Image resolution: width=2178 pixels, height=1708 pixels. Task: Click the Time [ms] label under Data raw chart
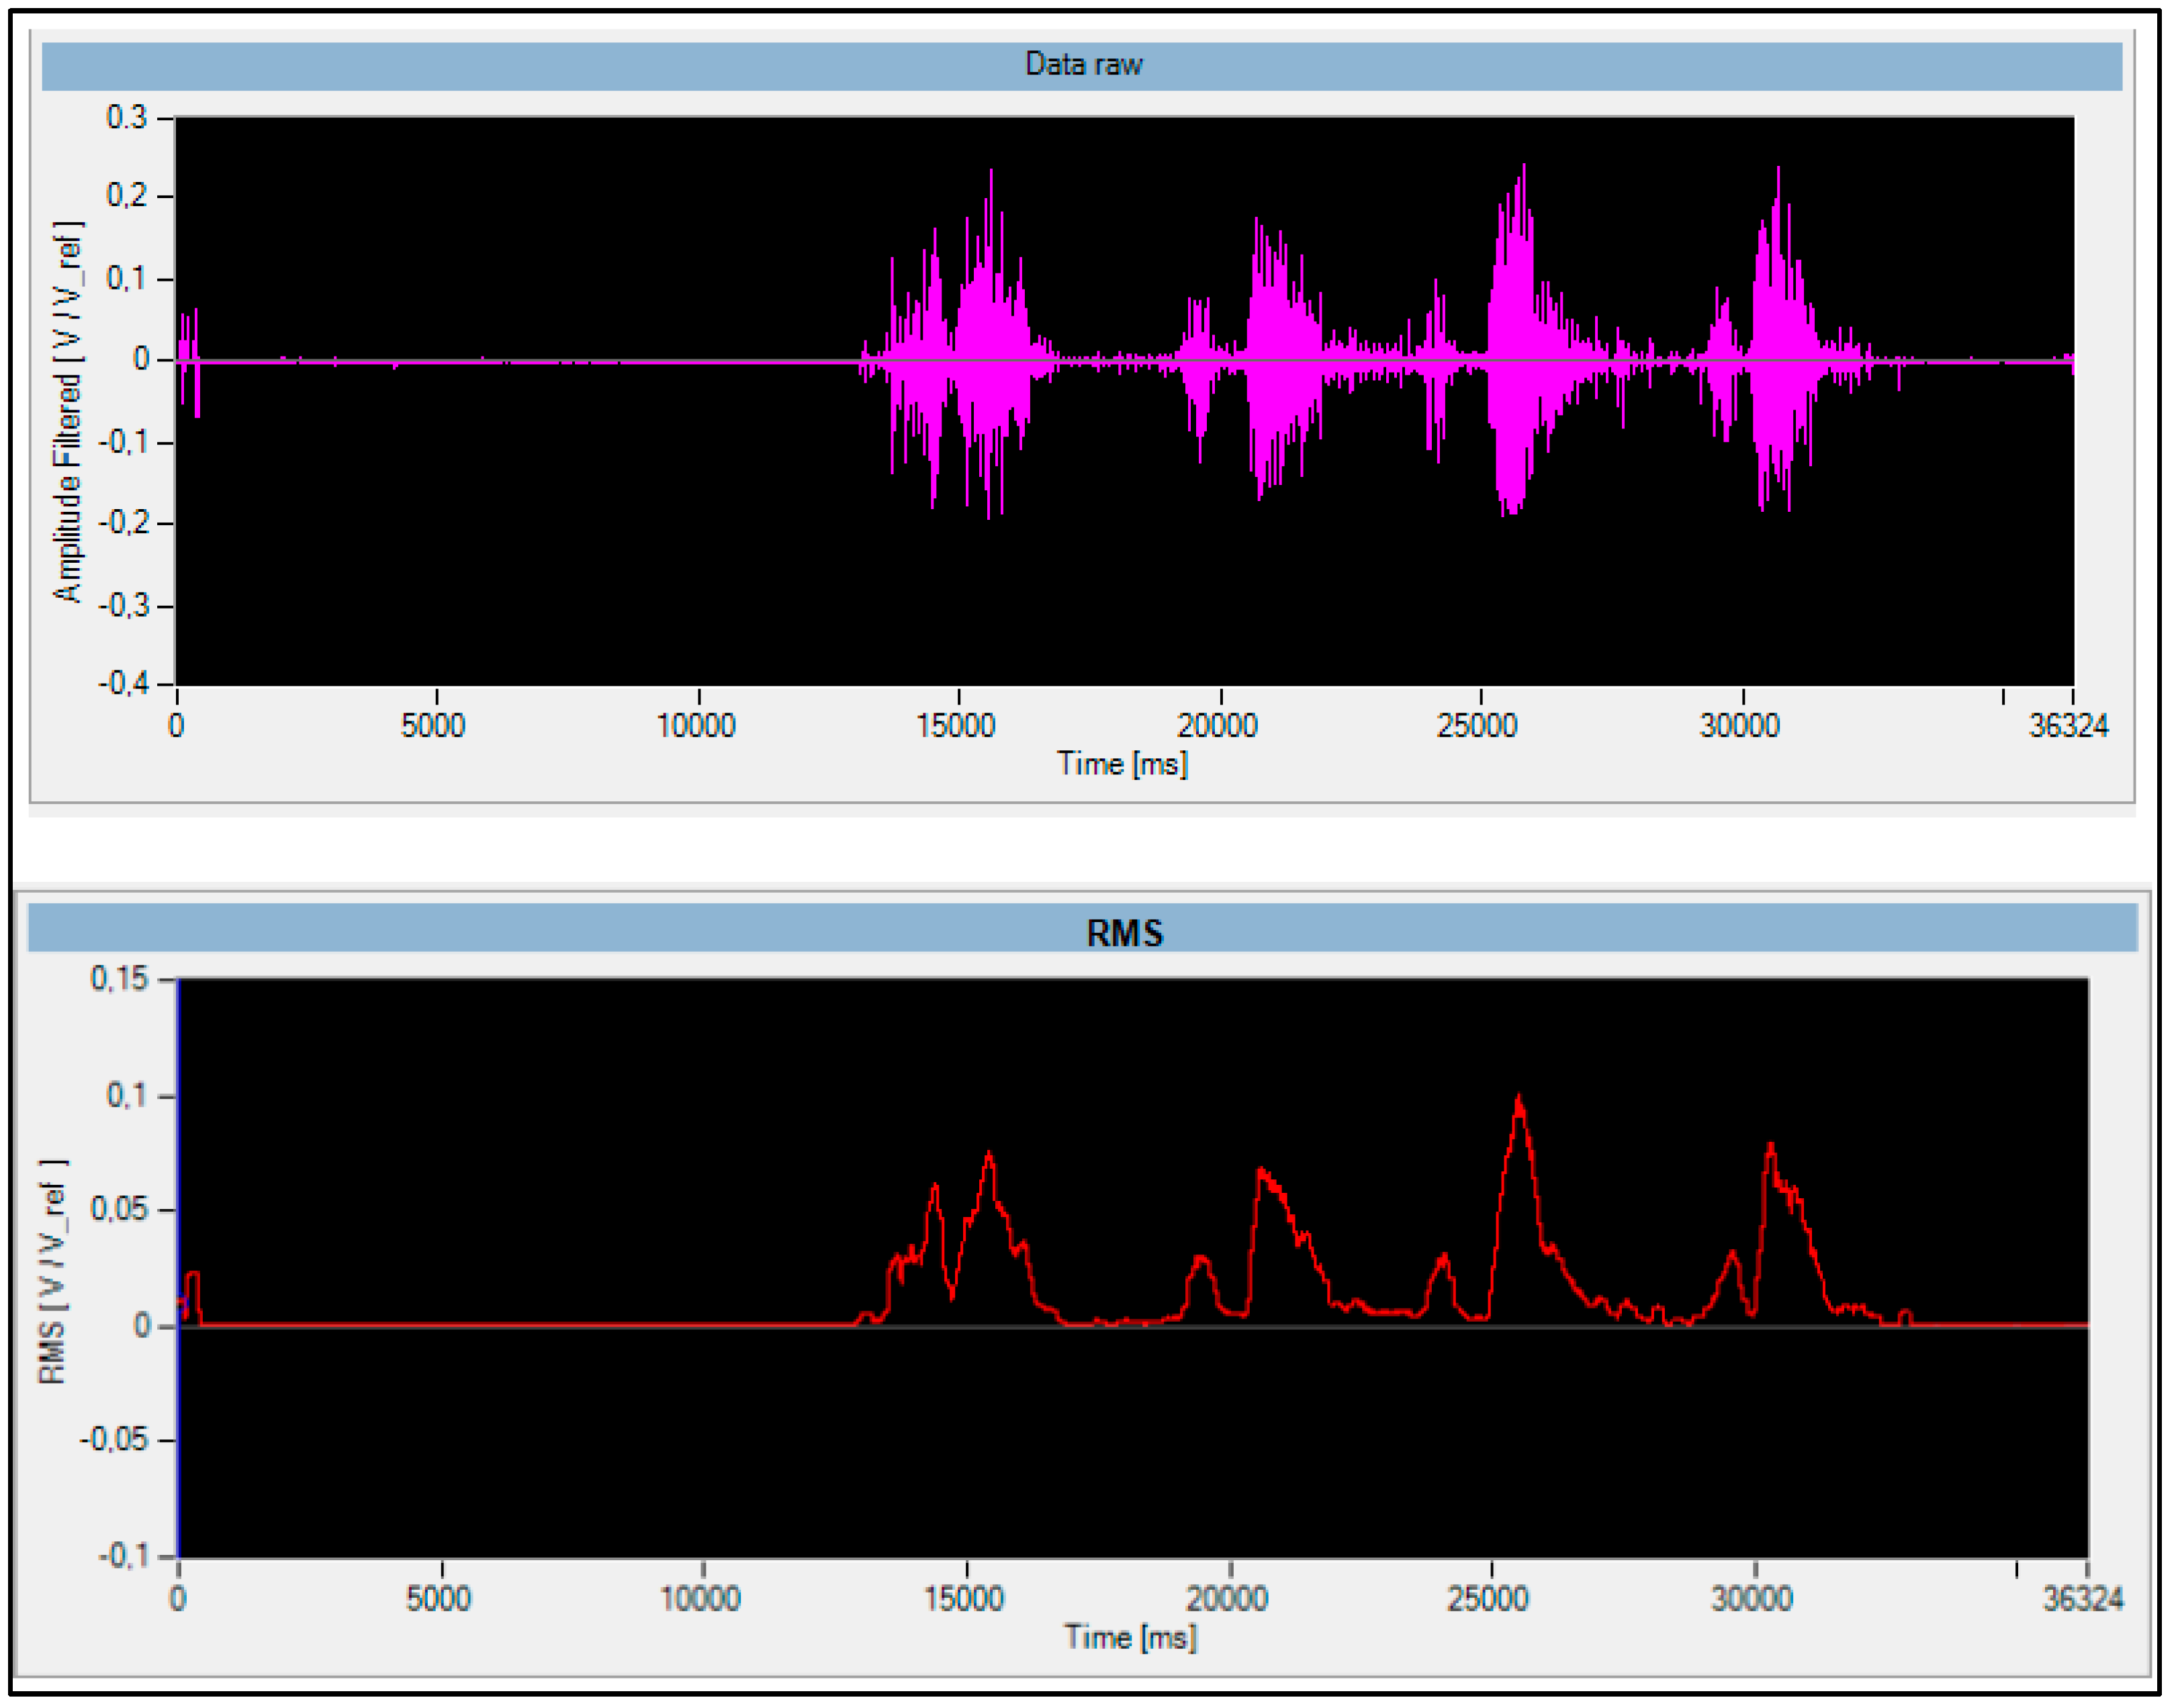pyautogui.click(x=1122, y=764)
